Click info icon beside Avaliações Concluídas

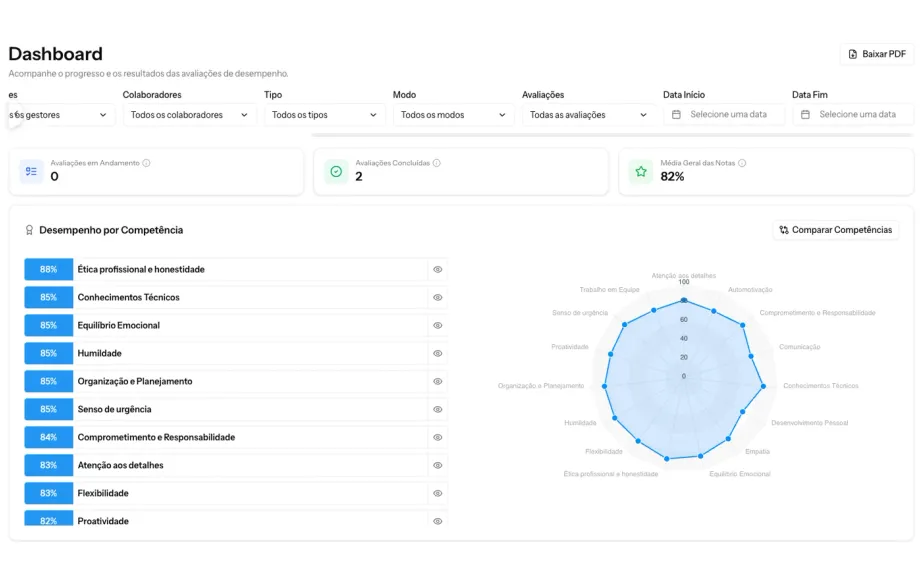pyautogui.click(x=437, y=163)
